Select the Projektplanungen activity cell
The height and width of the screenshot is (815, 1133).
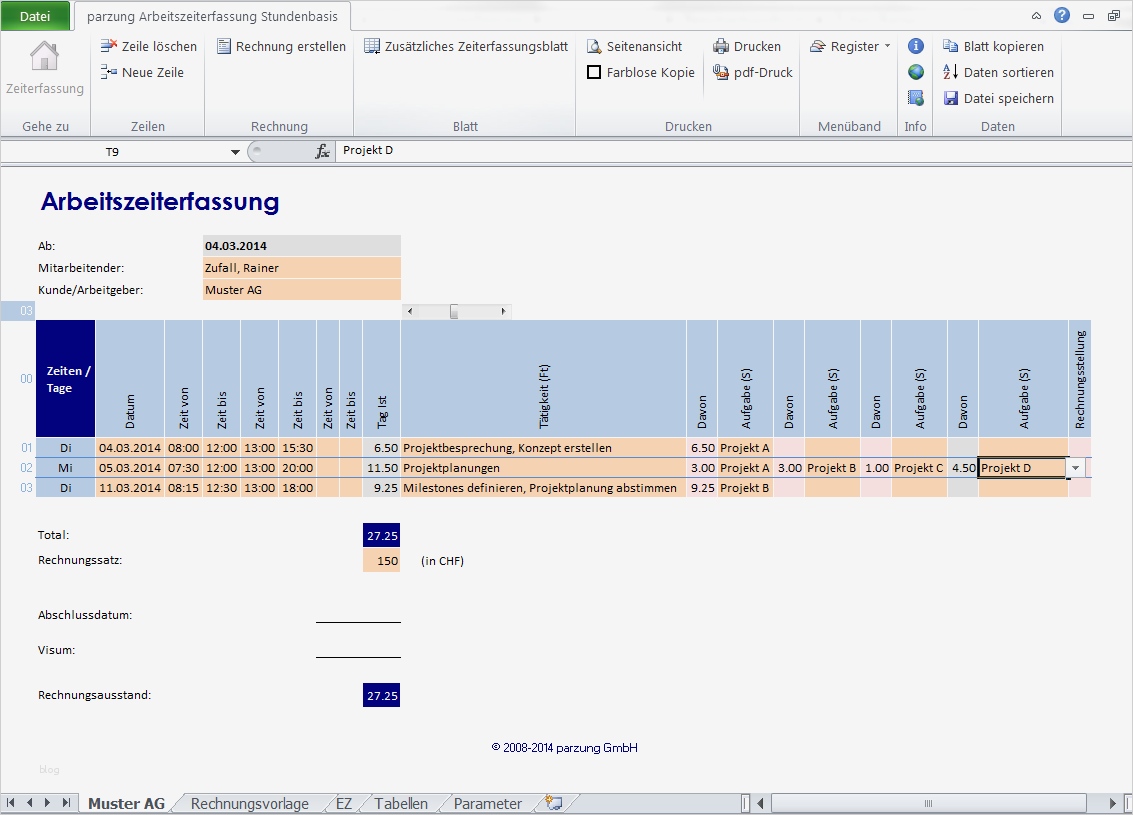tap(543, 467)
